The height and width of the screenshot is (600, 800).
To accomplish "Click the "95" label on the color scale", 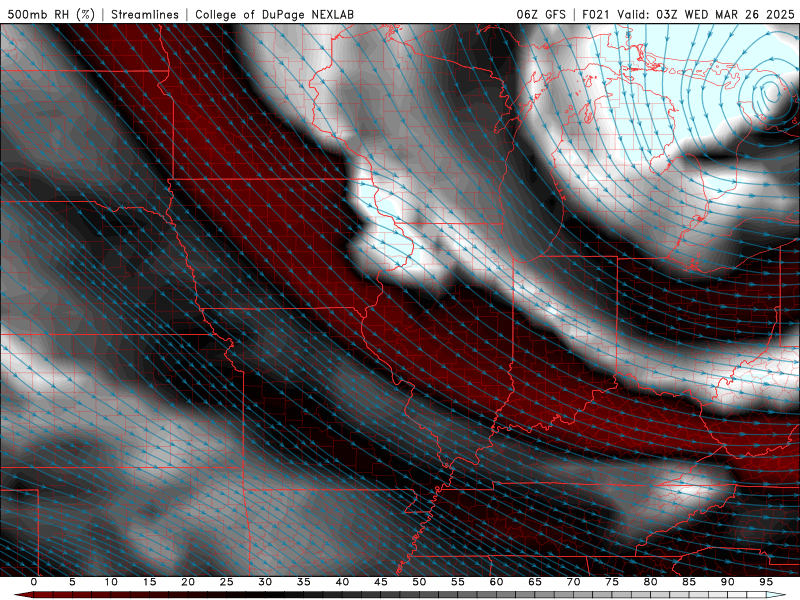I will tap(766, 582).
